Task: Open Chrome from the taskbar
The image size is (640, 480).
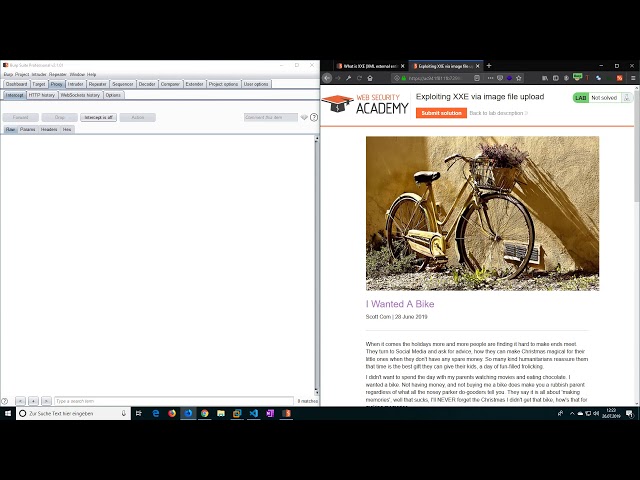Action: 204,413
